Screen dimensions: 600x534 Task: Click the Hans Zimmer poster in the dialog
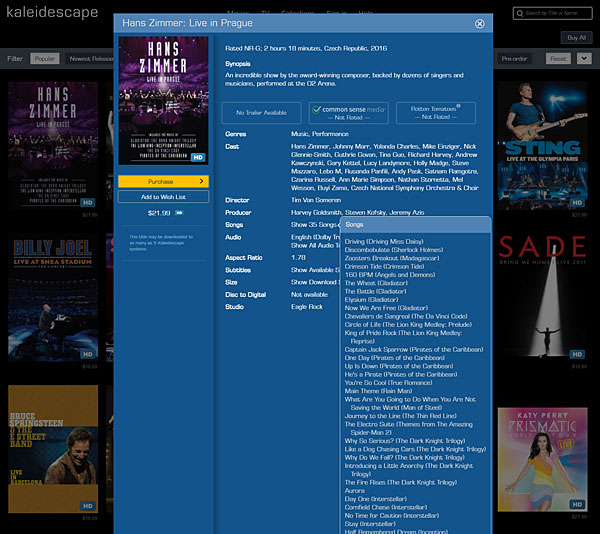[x=163, y=101]
